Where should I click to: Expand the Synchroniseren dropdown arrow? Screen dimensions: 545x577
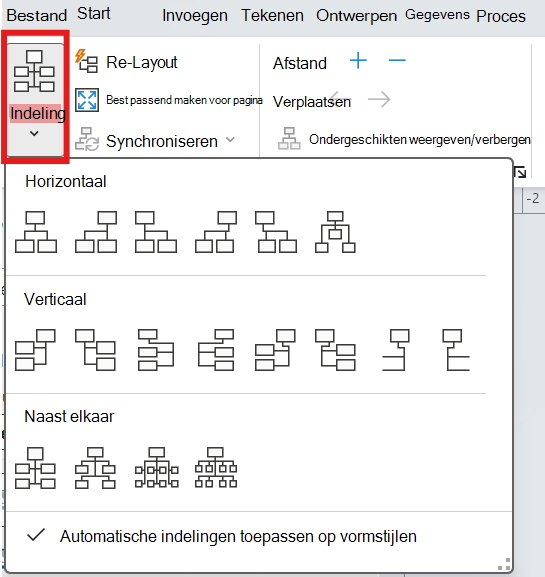[x=230, y=139]
